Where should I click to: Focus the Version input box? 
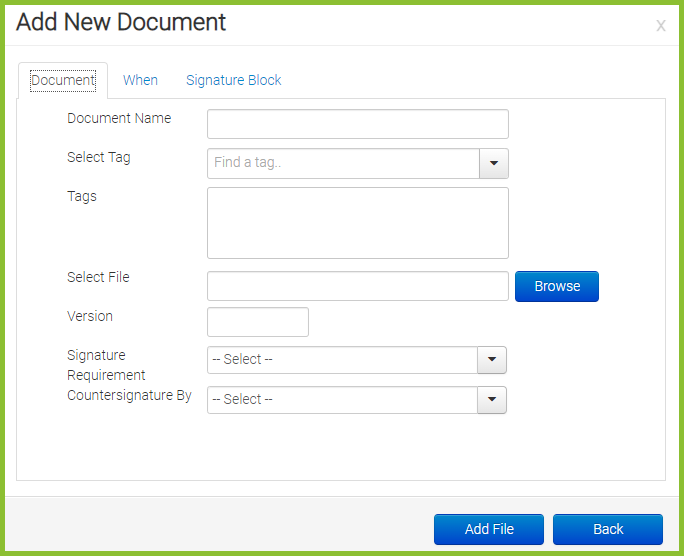tap(258, 322)
